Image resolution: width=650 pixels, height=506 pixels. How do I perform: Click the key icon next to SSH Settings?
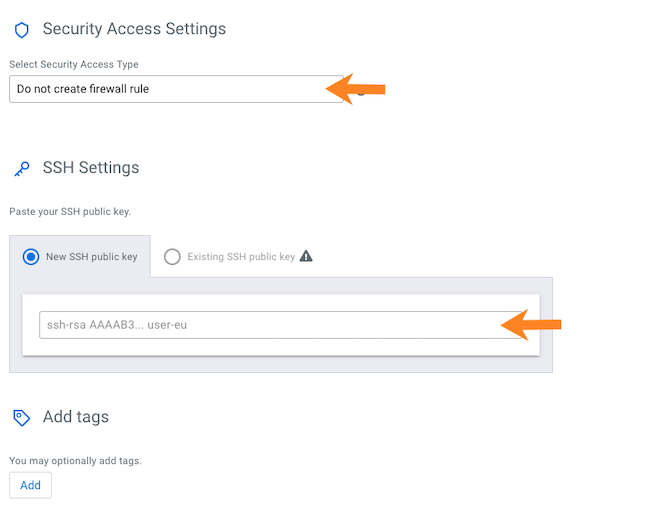(x=21, y=168)
